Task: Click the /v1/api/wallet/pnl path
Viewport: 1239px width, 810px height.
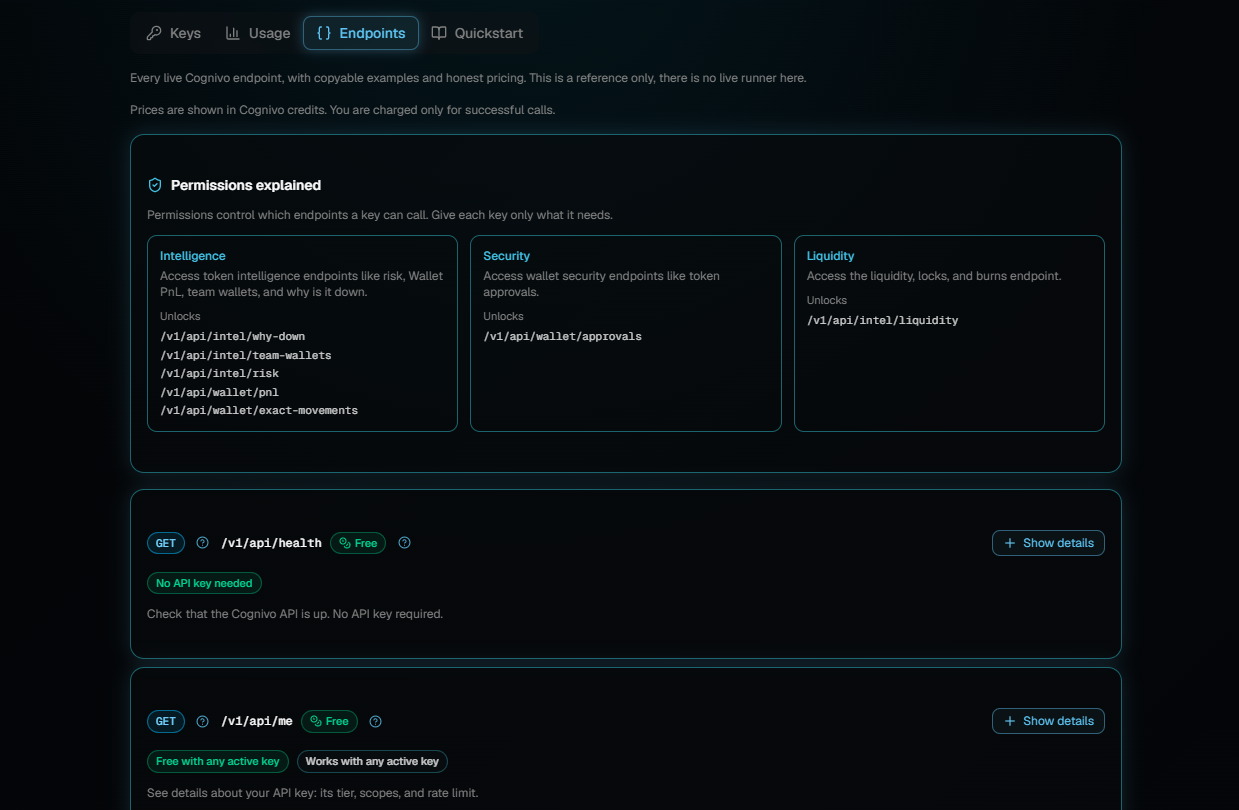Action: pos(219,392)
